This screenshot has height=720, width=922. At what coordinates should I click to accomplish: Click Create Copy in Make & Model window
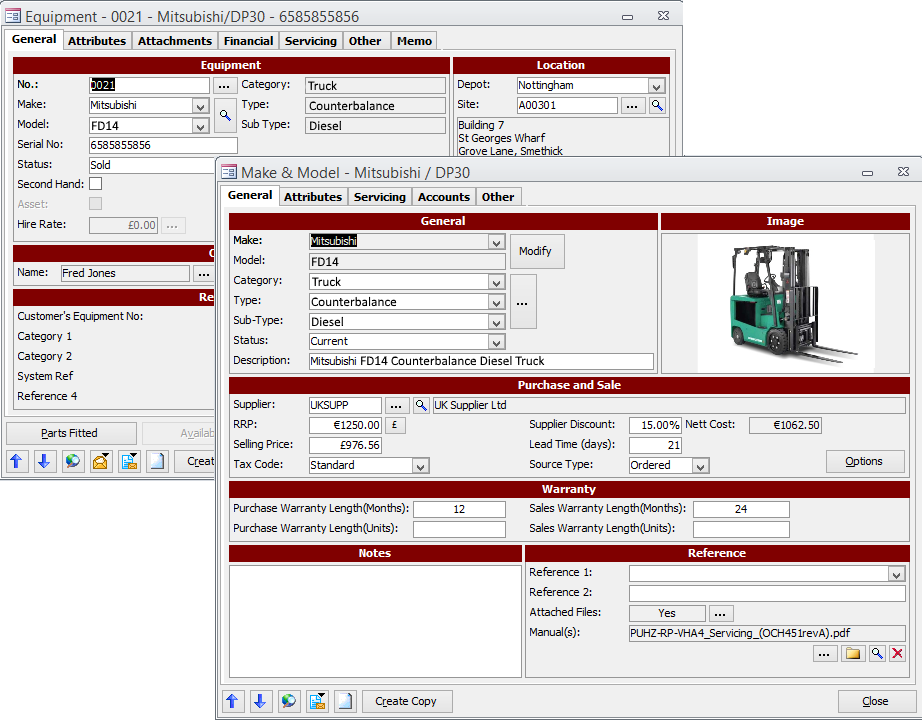(407, 701)
